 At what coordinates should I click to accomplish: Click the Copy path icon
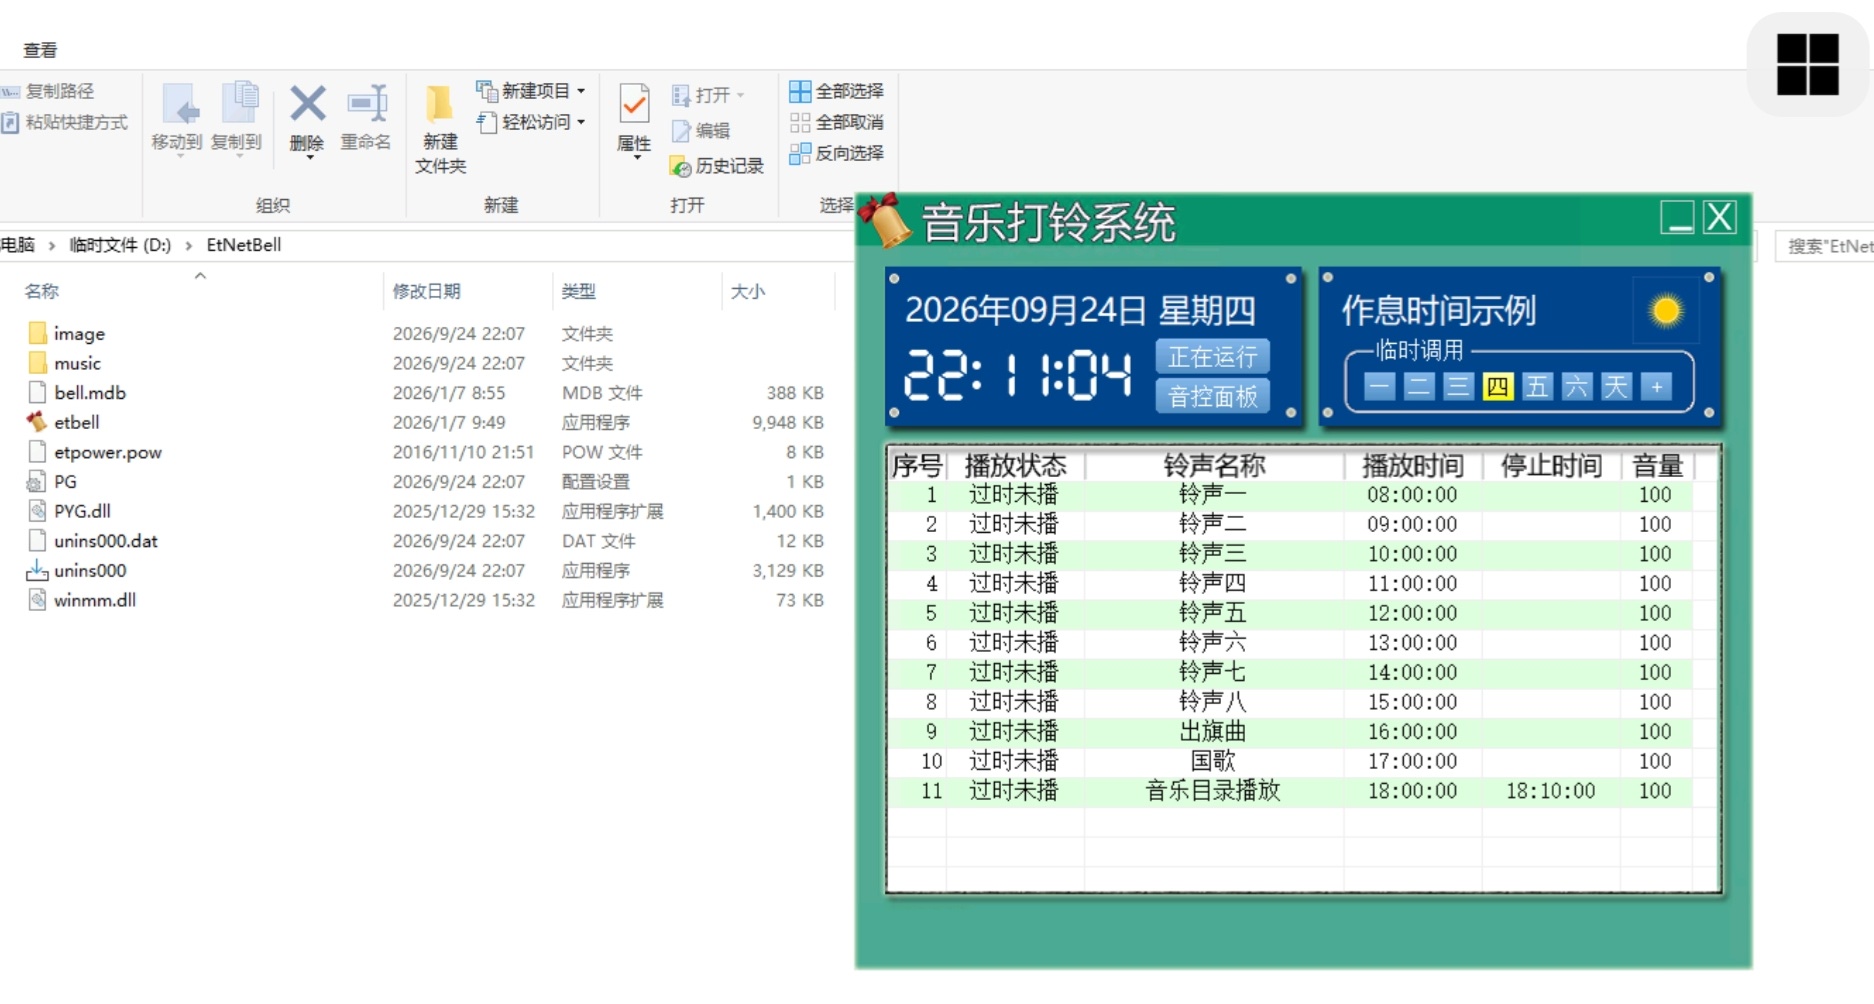[x=10, y=92]
